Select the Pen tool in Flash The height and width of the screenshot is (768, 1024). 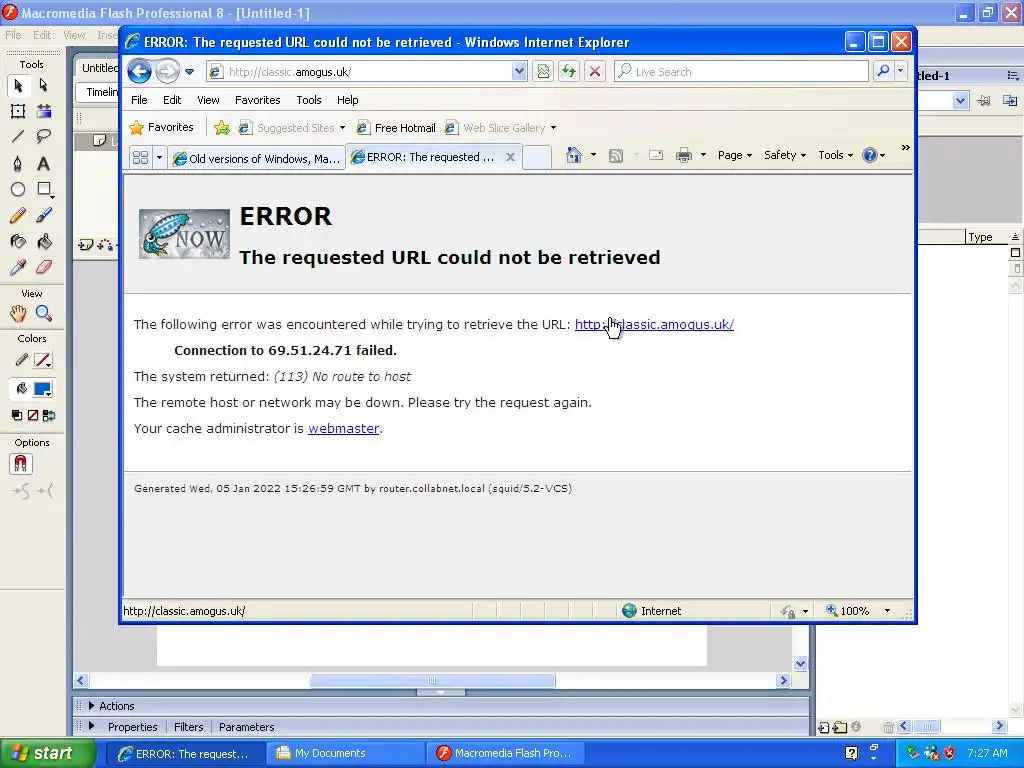click(x=18, y=163)
